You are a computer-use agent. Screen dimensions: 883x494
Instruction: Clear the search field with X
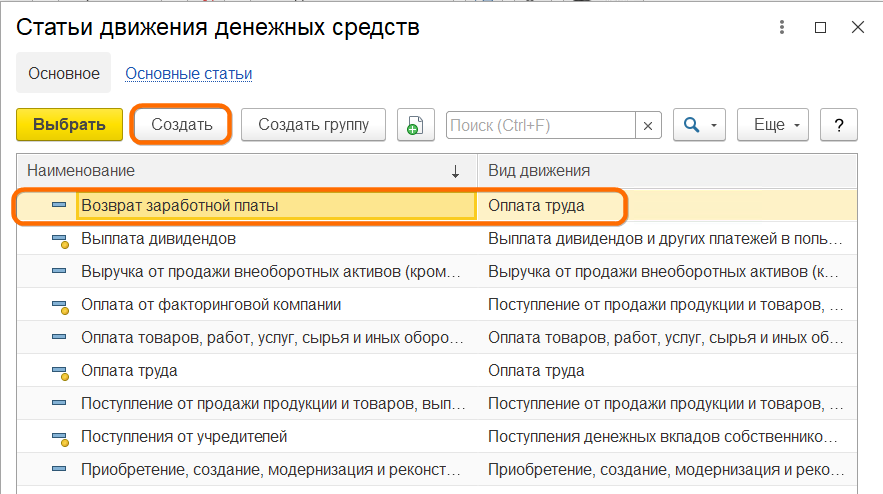click(x=648, y=126)
